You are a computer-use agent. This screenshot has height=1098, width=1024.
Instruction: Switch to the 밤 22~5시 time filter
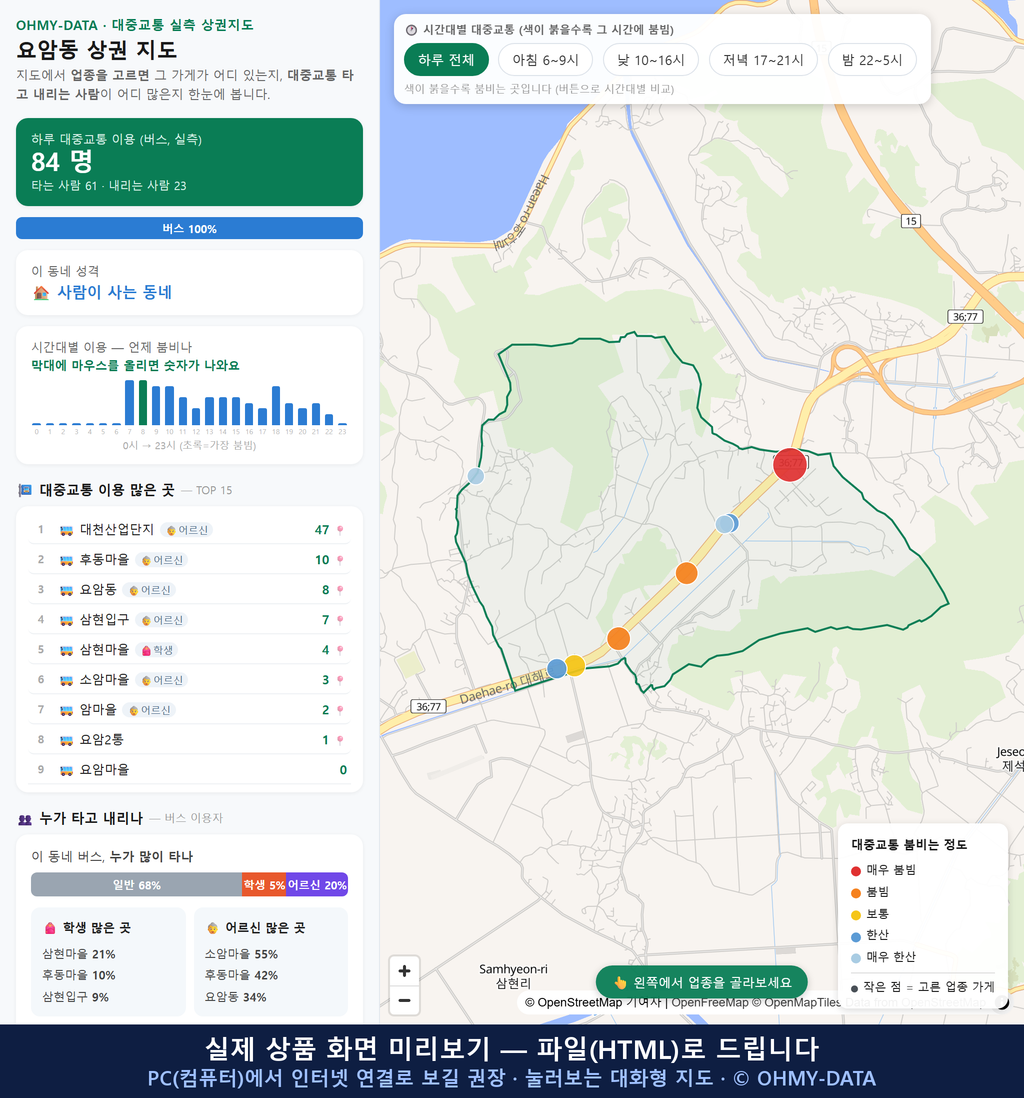872,60
